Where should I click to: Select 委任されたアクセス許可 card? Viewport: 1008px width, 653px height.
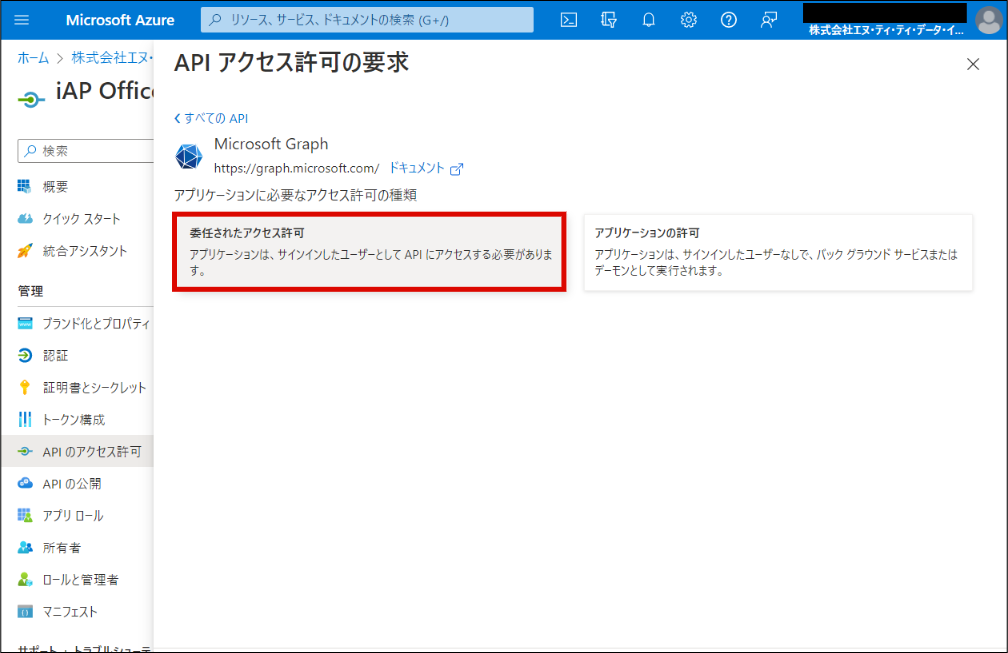(x=370, y=251)
